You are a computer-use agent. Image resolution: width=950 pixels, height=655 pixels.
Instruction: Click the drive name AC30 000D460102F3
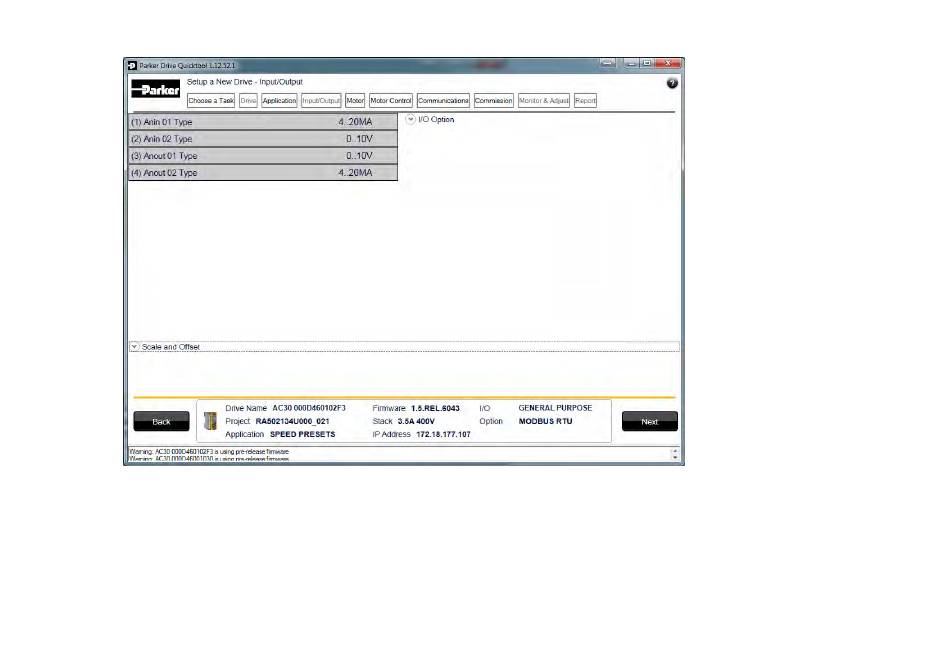309,408
